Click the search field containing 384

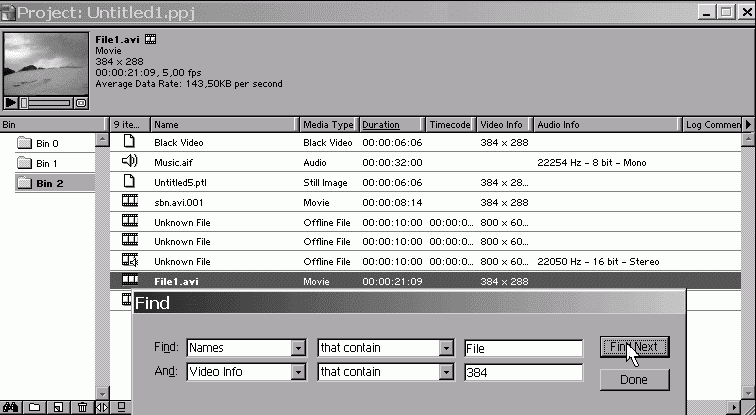point(522,372)
